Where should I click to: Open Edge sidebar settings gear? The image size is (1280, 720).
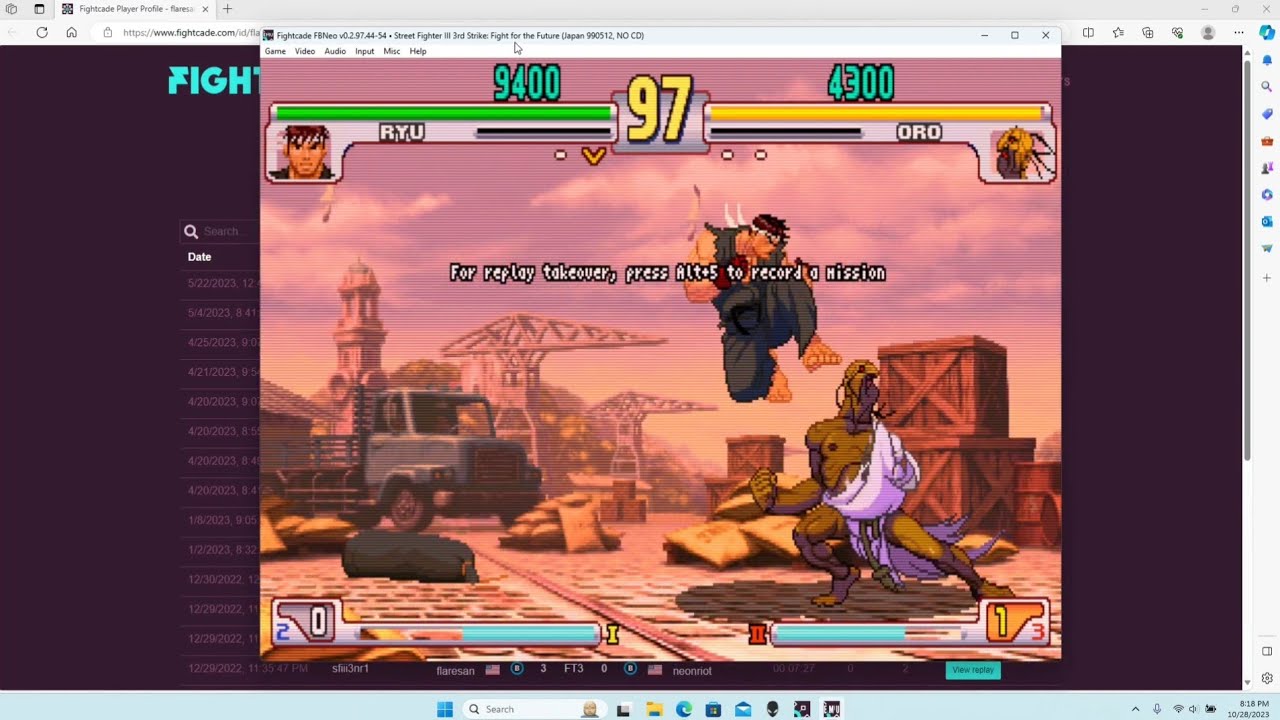click(1267, 678)
